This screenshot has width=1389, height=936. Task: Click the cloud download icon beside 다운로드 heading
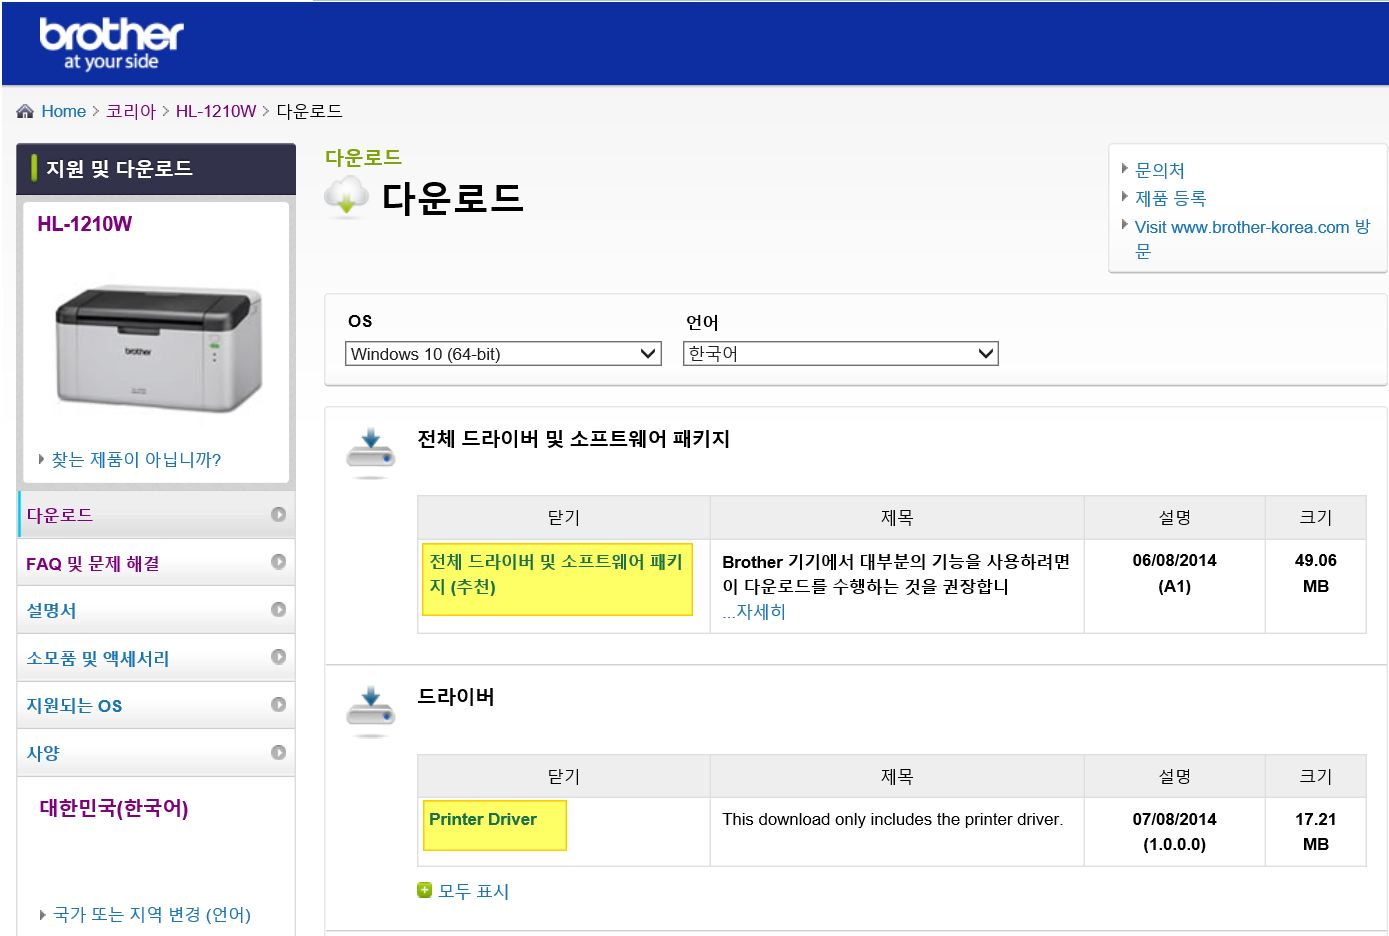tap(347, 196)
